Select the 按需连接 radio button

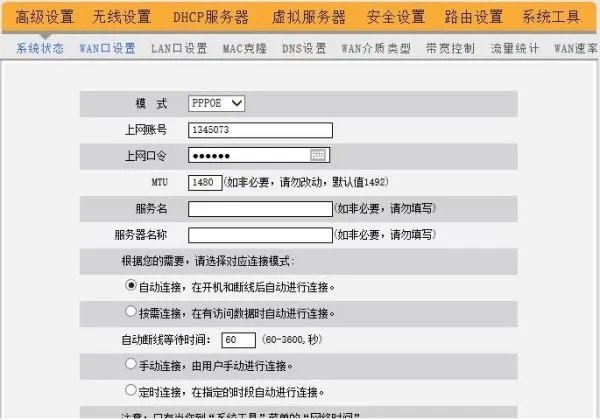pos(130,311)
